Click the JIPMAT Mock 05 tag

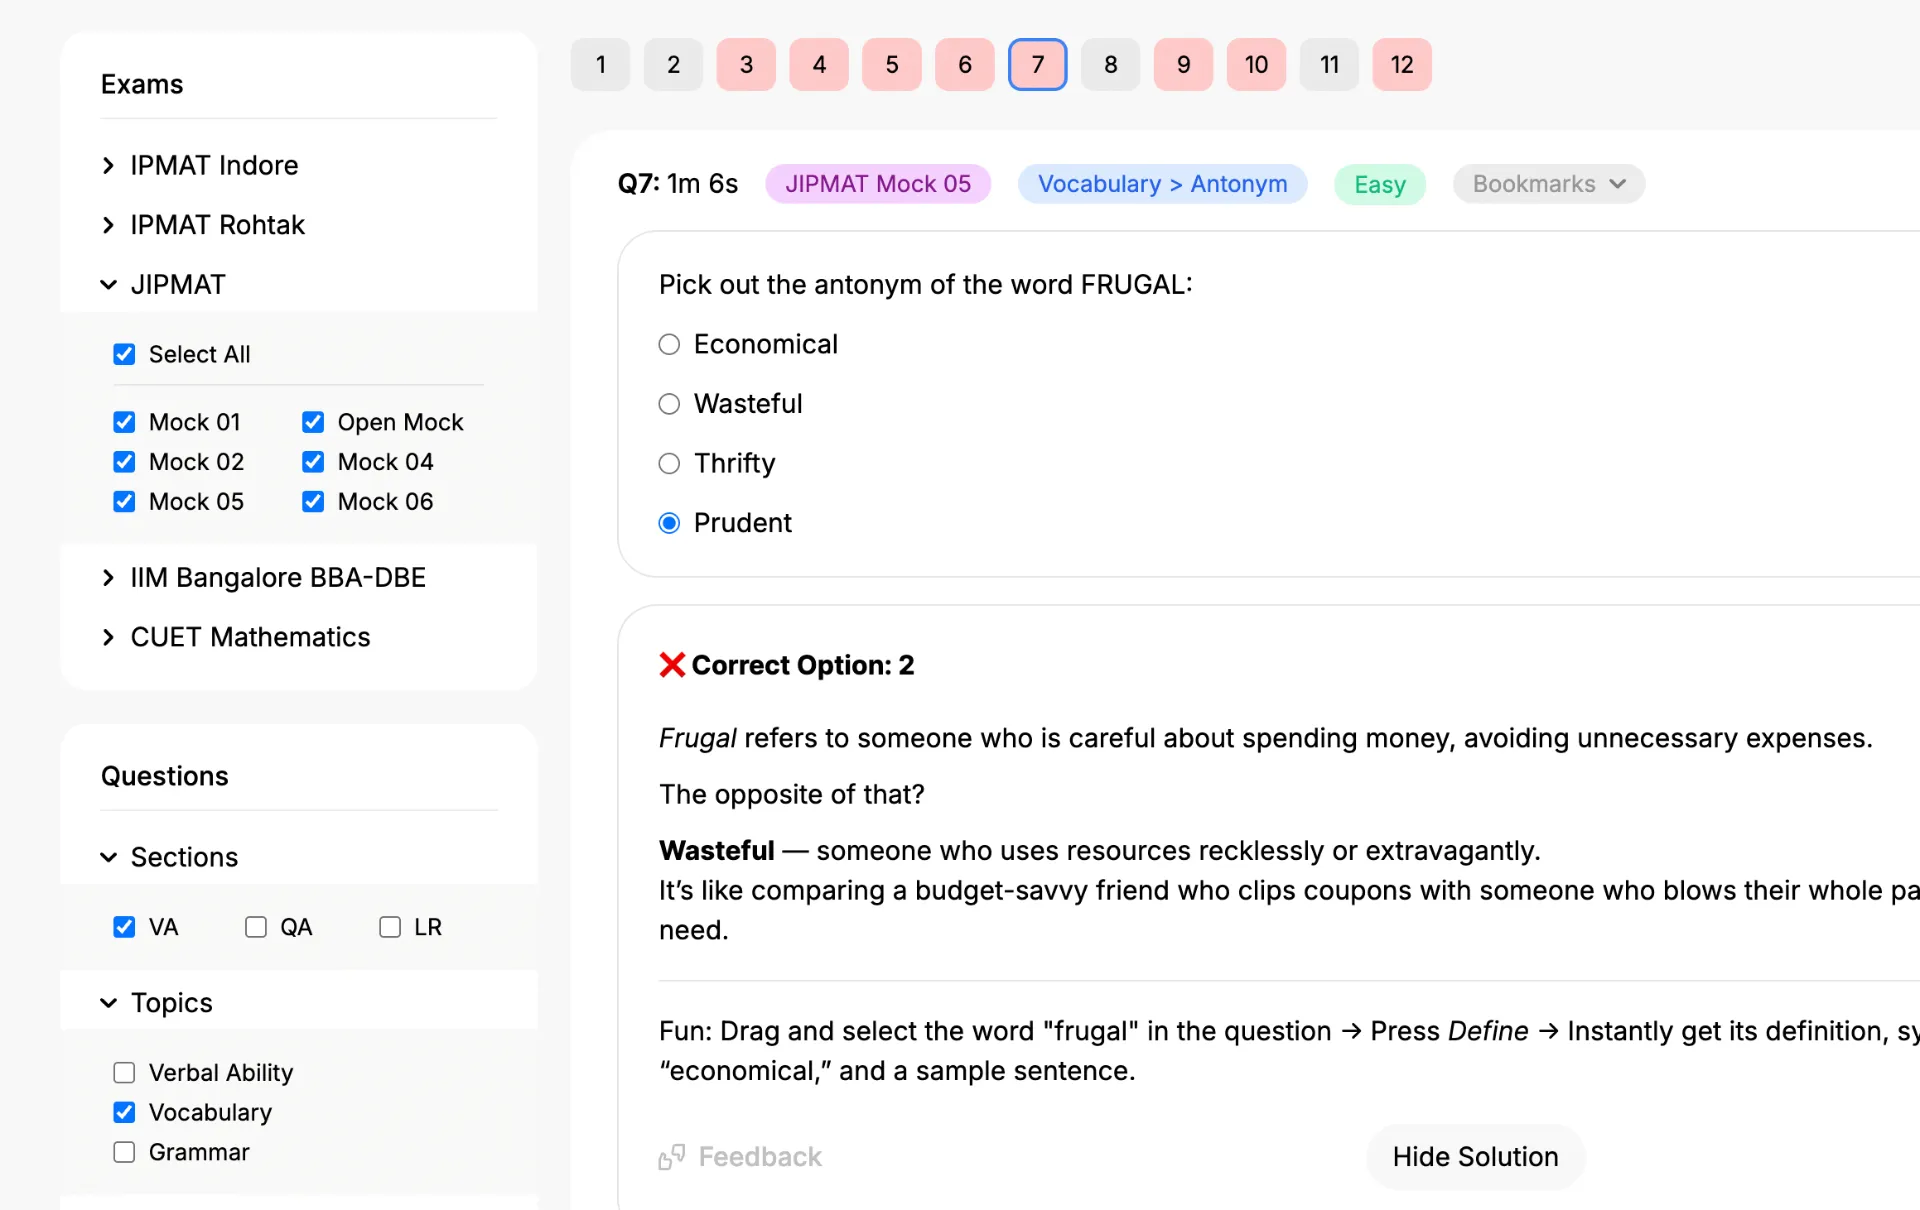[x=878, y=184]
